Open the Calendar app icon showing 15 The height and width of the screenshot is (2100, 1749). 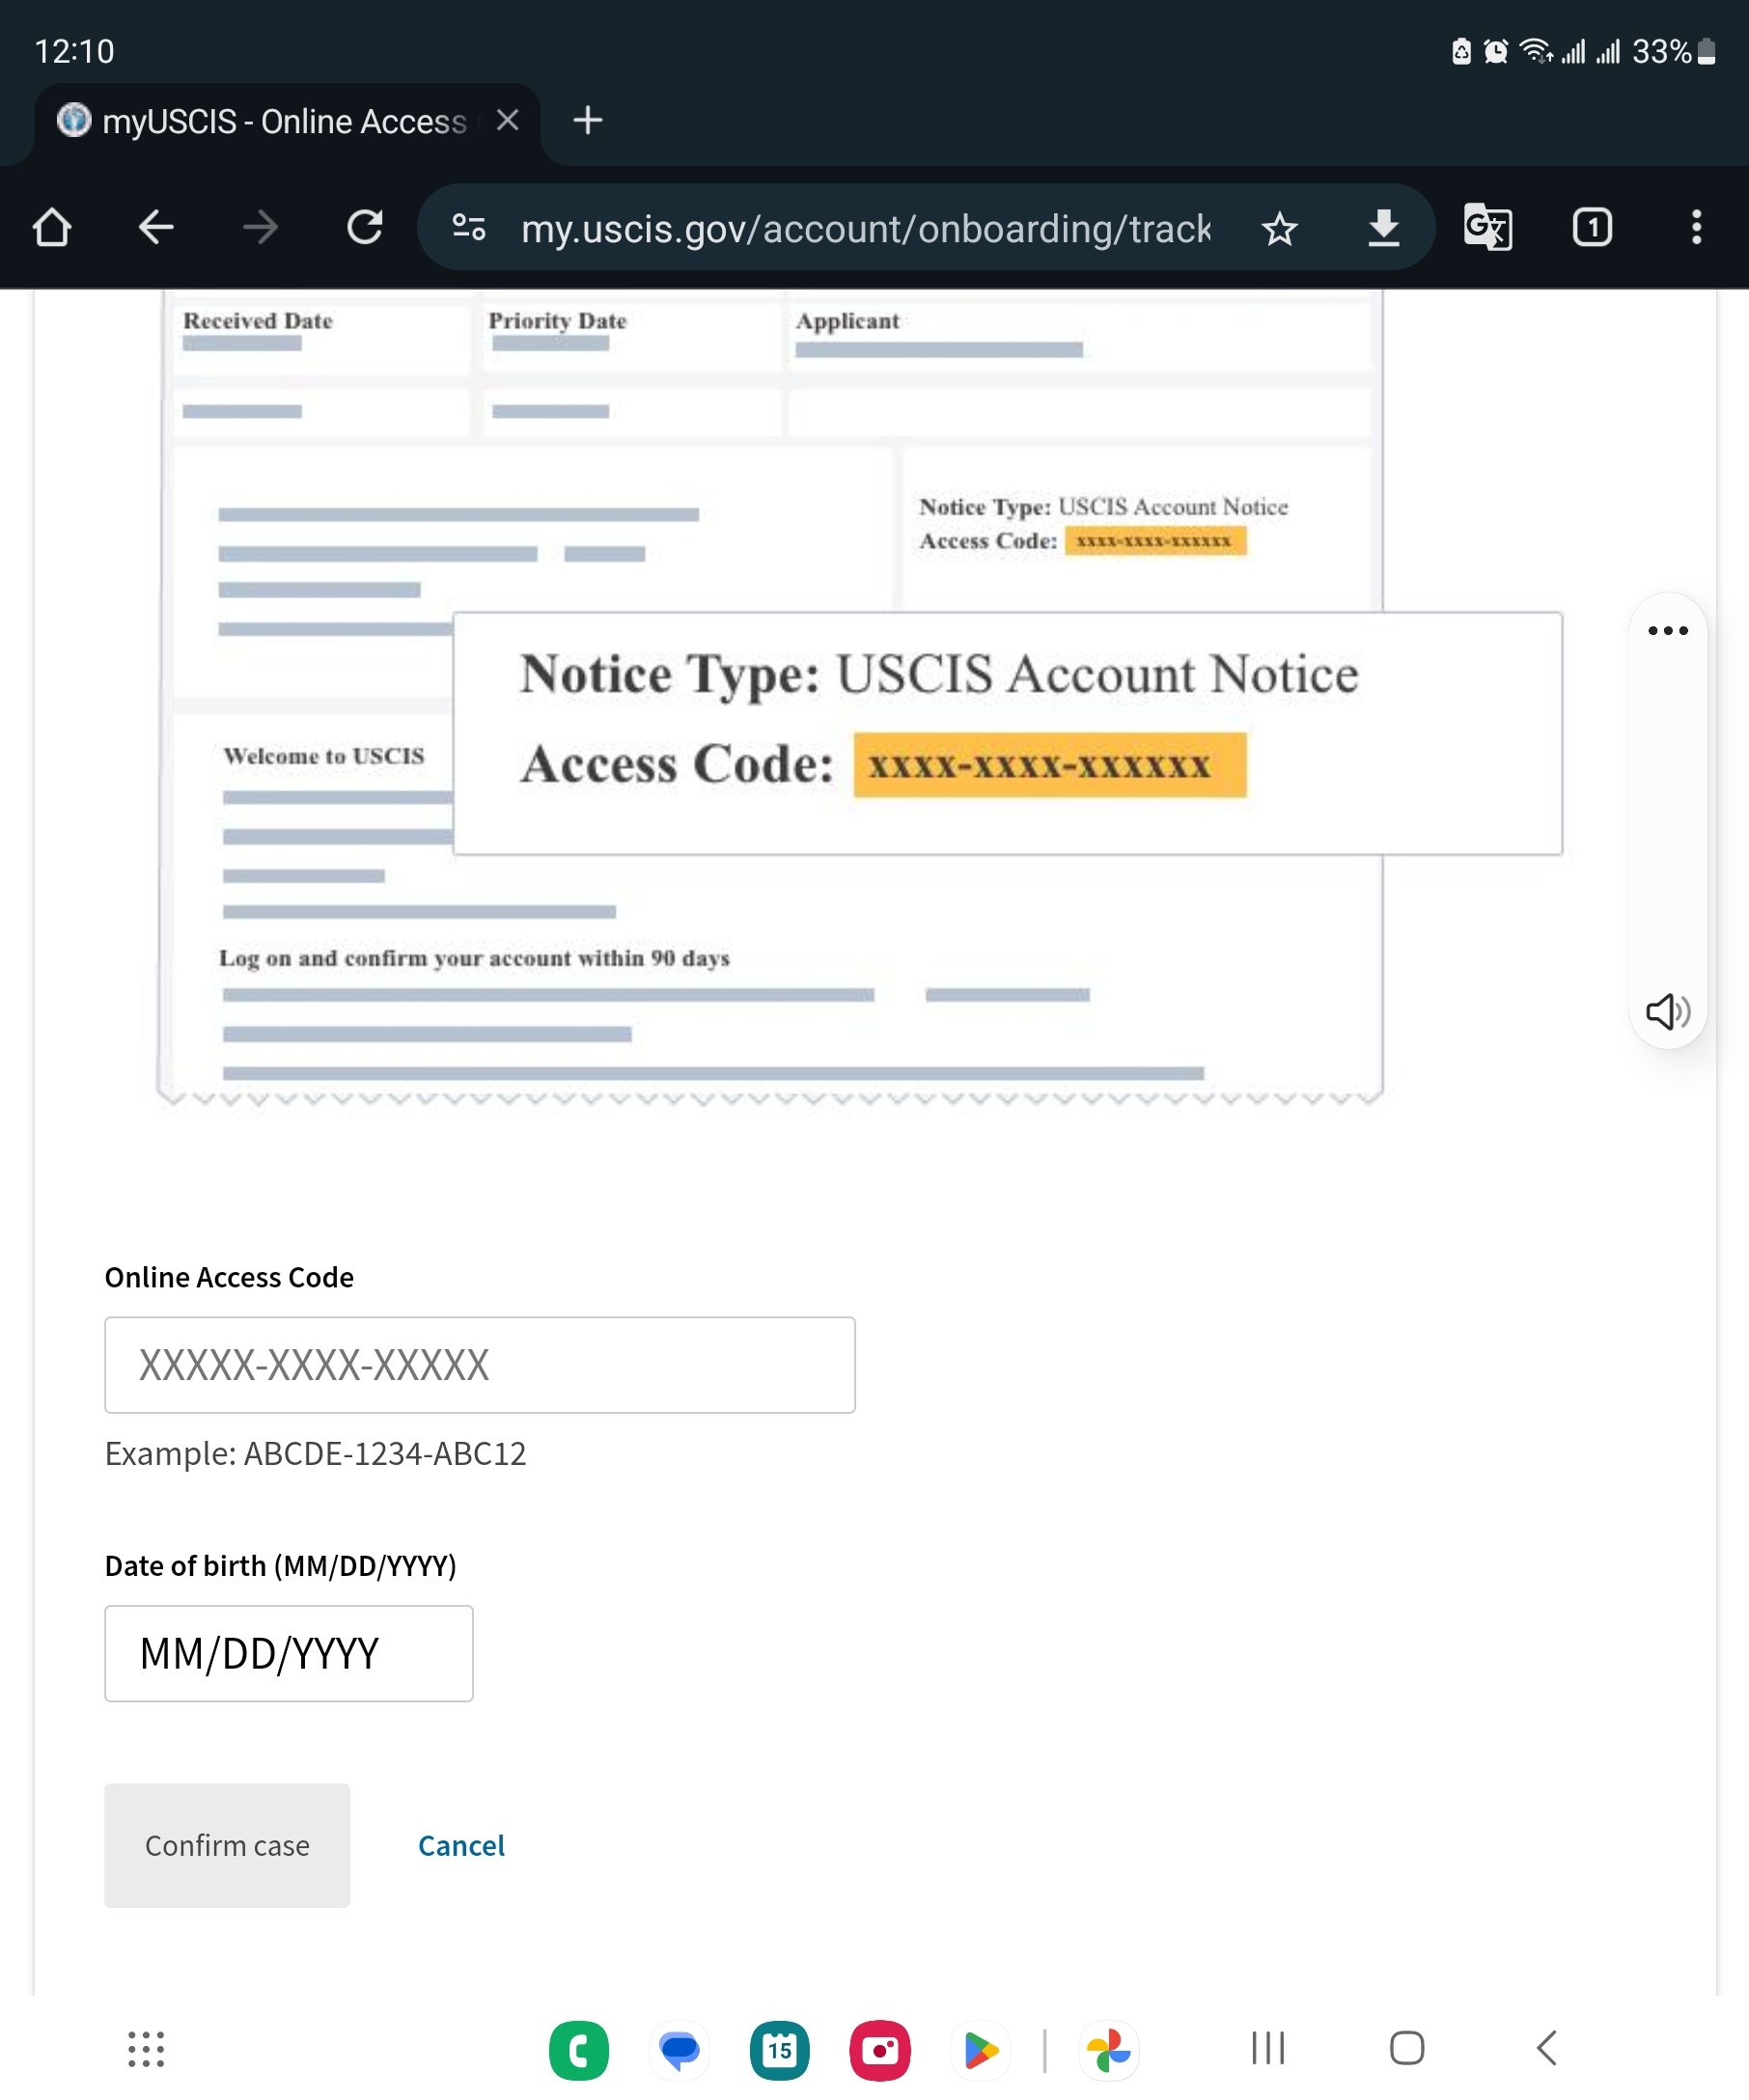click(780, 2050)
